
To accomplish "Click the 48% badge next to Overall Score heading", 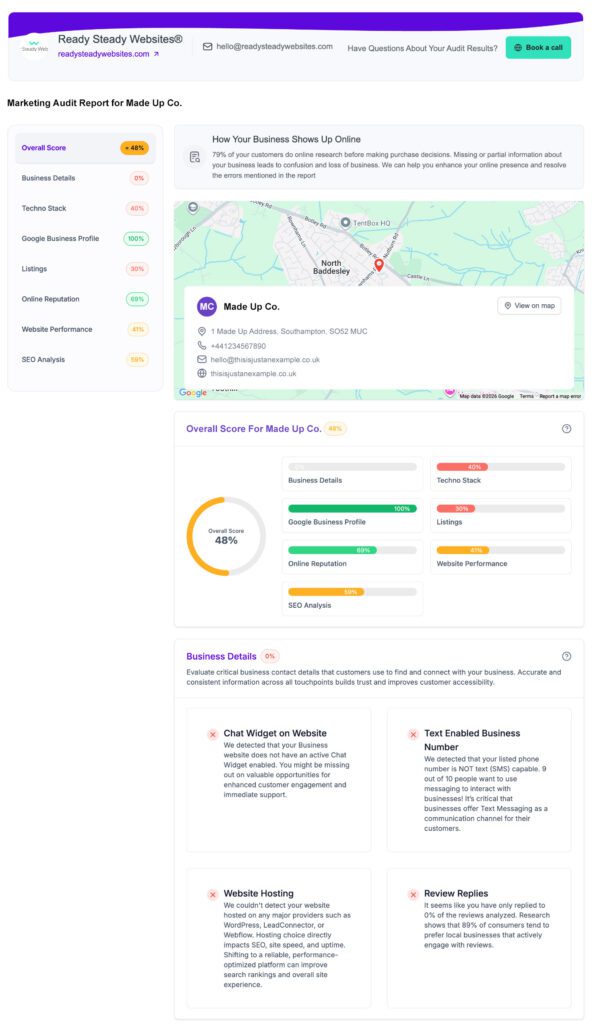I will point(335,429).
